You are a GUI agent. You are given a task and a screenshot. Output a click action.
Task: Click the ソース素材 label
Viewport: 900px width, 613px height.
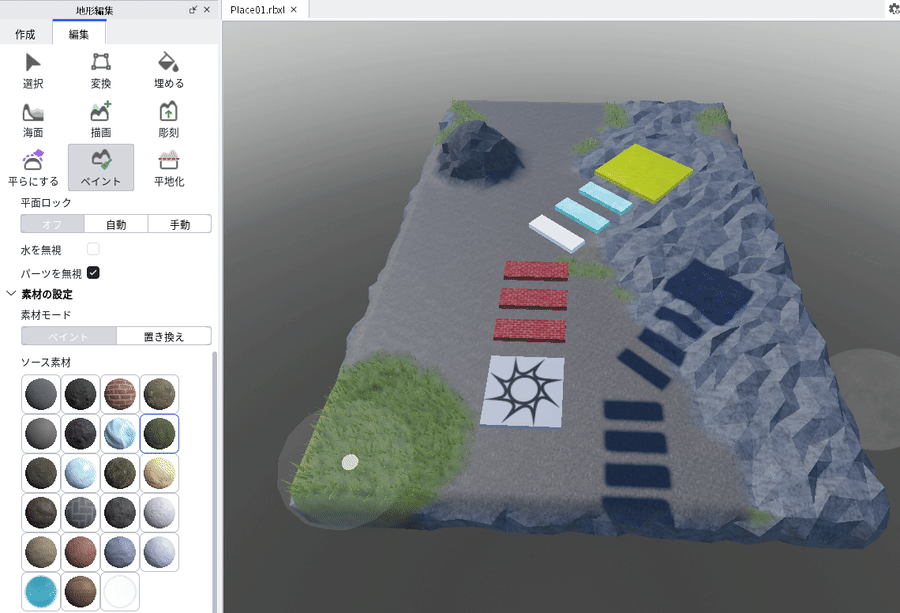pyautogui.click(x=46, y=362)
